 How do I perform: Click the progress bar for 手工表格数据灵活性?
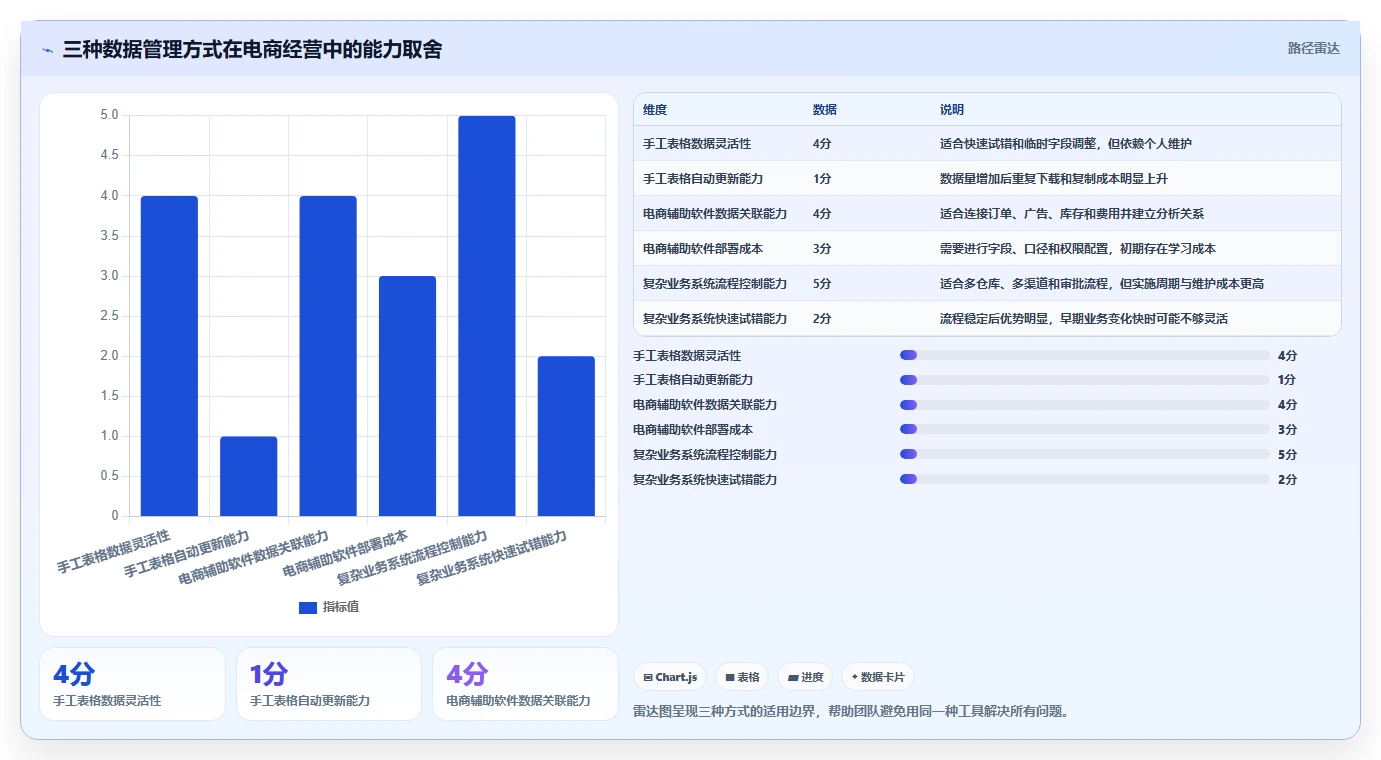(x=1085, y=355)
